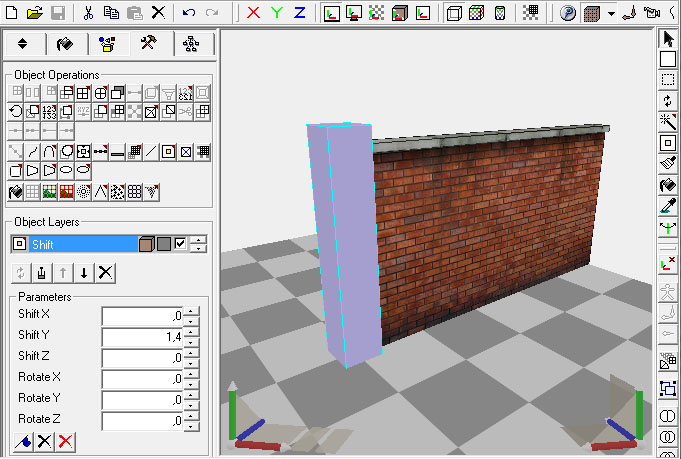The image size is (681, 459).
Task: Increase Shift Y value with up spinner
Action: click(x=191, y=332)
